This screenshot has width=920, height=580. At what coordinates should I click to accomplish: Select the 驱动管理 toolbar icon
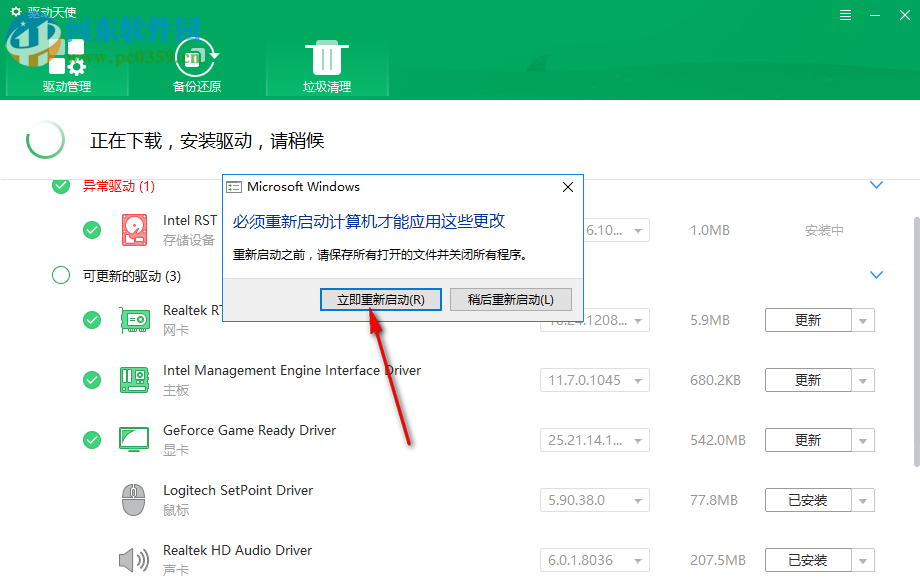tap(66, 55)
